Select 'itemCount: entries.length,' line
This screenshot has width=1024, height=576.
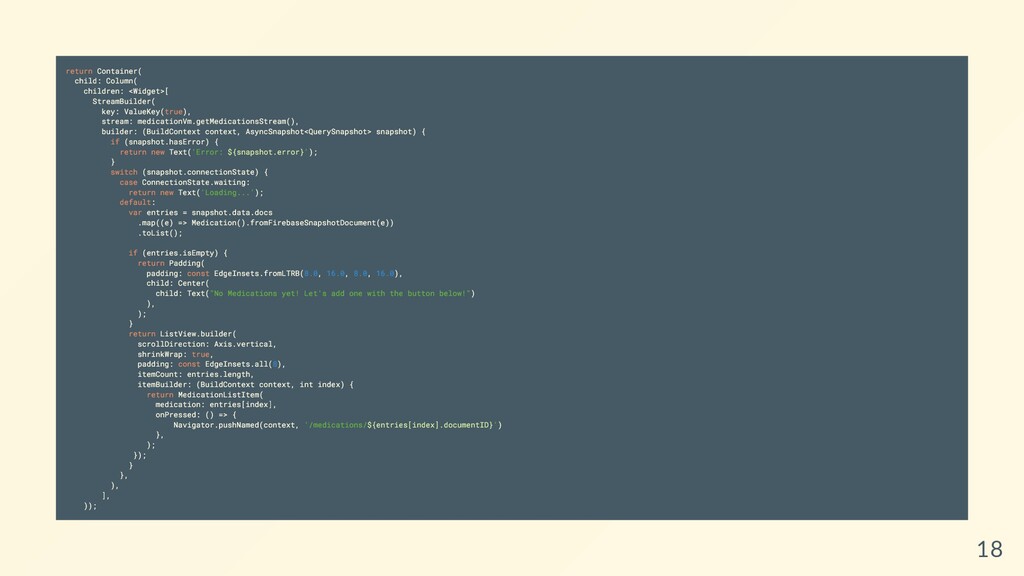point(196,375)
